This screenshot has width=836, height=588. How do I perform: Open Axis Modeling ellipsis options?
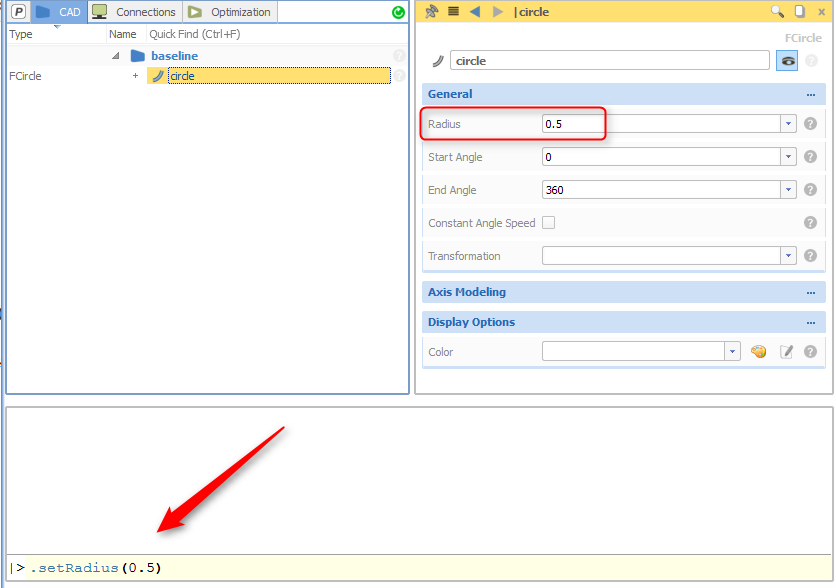[x=811, y=293]
